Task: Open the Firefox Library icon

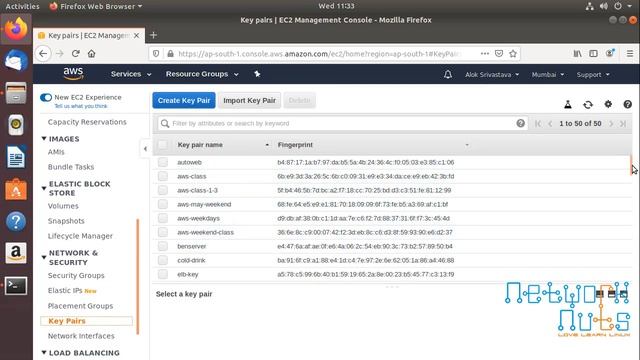Action: click(578, 53)
